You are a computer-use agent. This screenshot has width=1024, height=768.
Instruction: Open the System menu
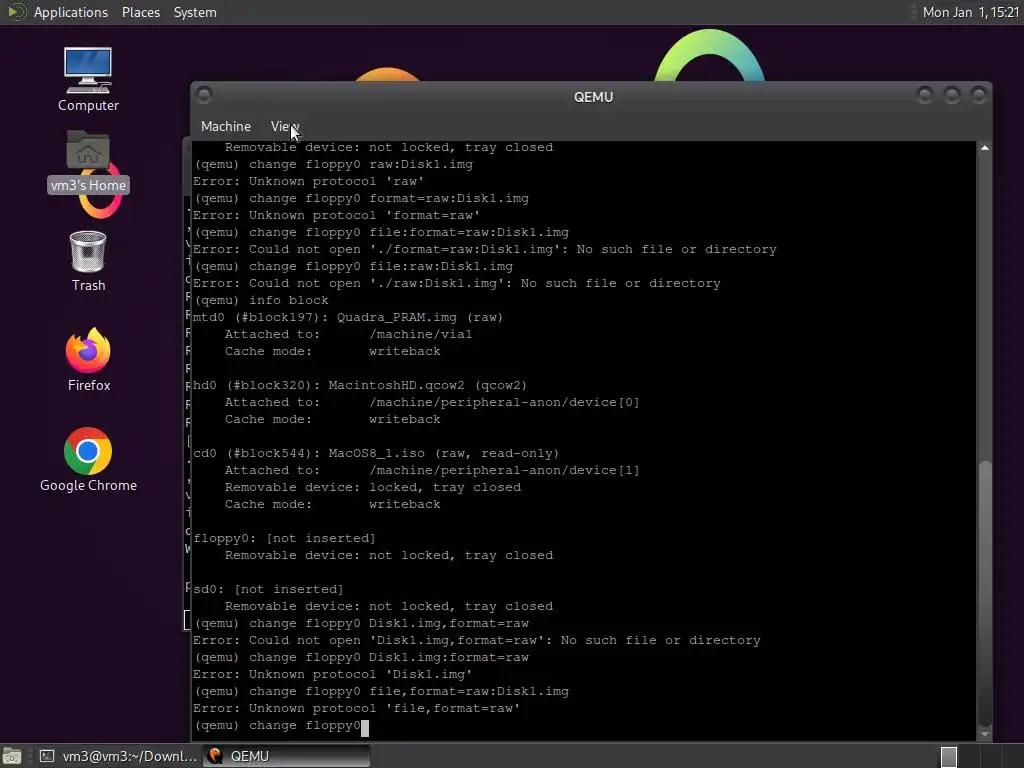(x=195, y=12)
